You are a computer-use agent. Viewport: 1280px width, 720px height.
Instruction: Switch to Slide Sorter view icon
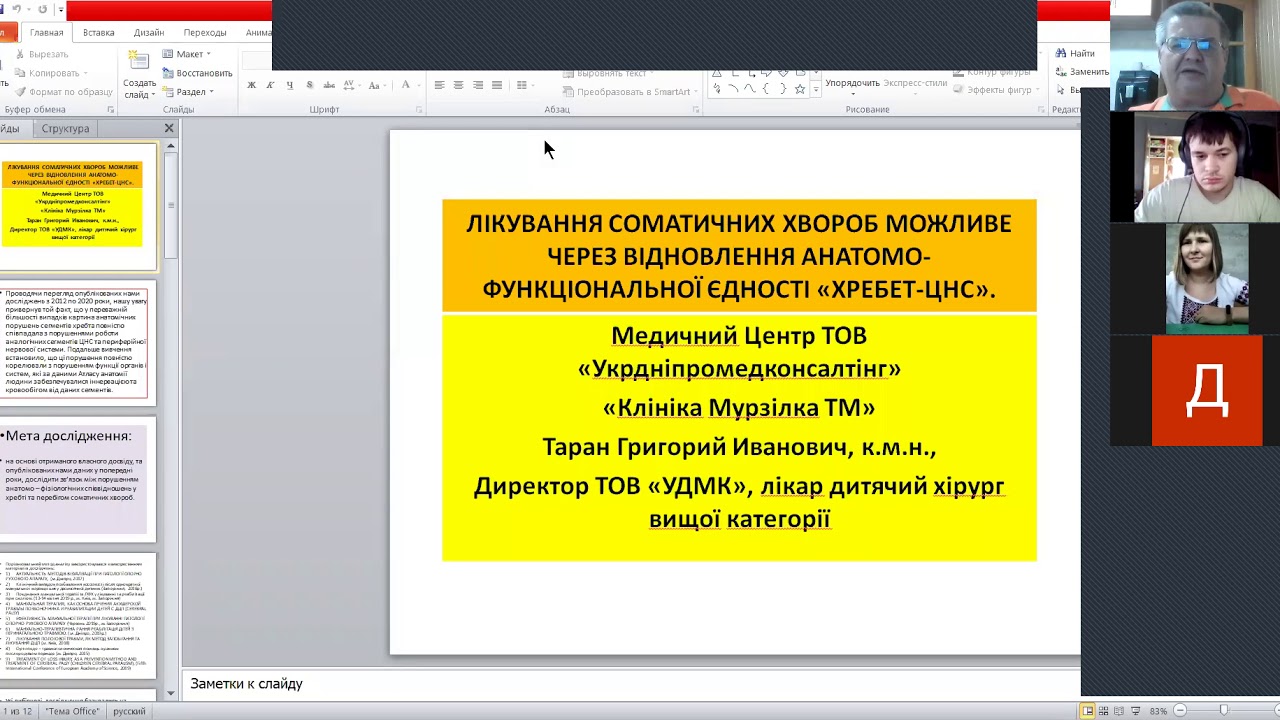1105,711
